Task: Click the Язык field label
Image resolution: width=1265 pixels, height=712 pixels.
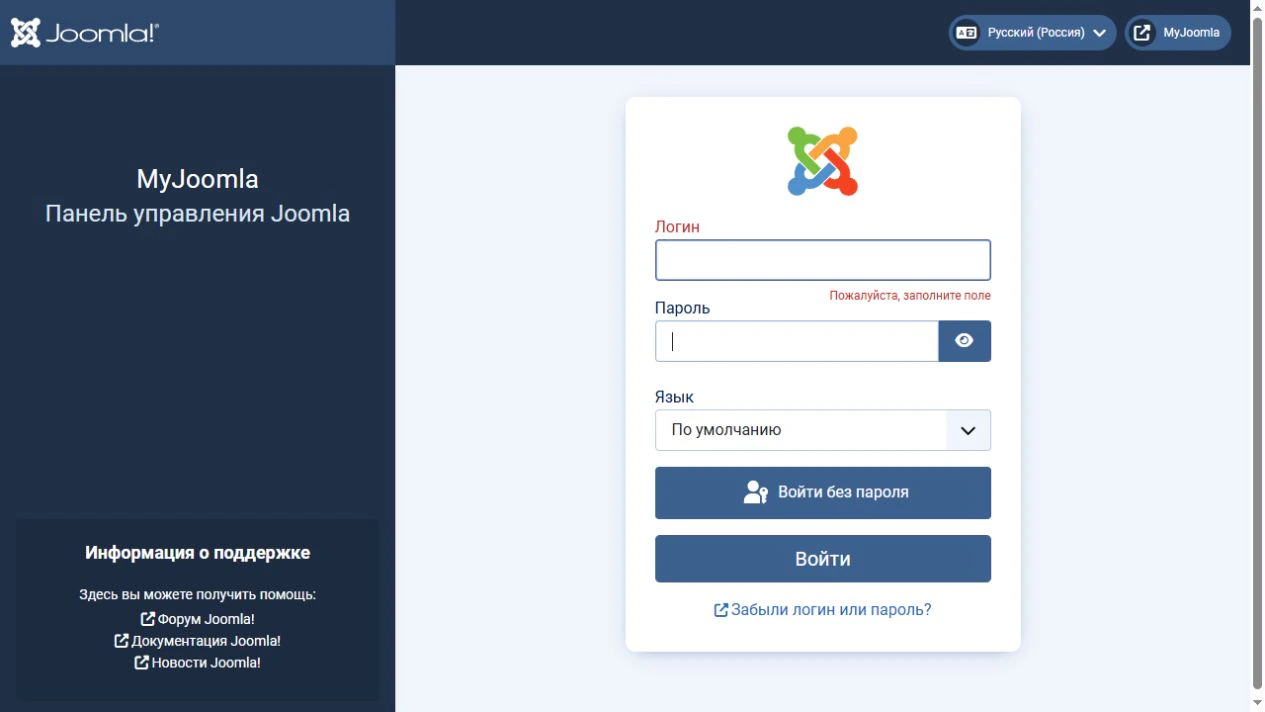Action: click(x=674, y=397)
